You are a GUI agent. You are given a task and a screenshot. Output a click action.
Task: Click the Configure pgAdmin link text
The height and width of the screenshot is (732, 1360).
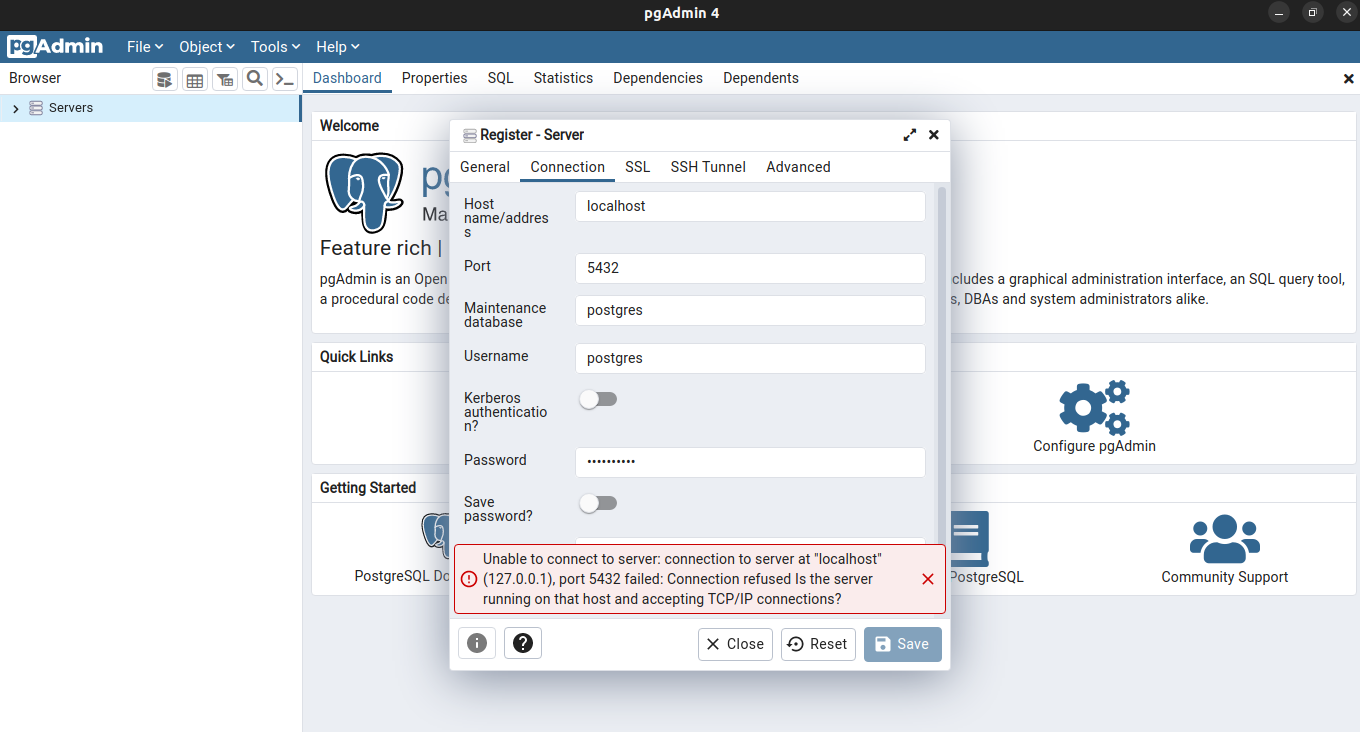pyautogui.click(x=1094, y=446)
